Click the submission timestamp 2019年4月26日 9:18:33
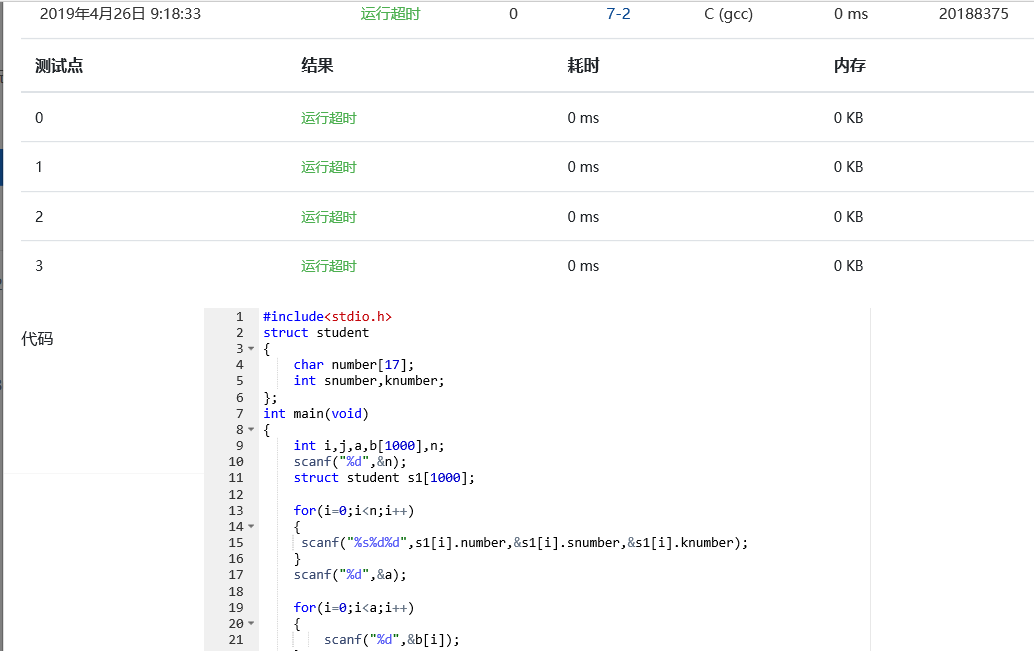 point(120,14)
